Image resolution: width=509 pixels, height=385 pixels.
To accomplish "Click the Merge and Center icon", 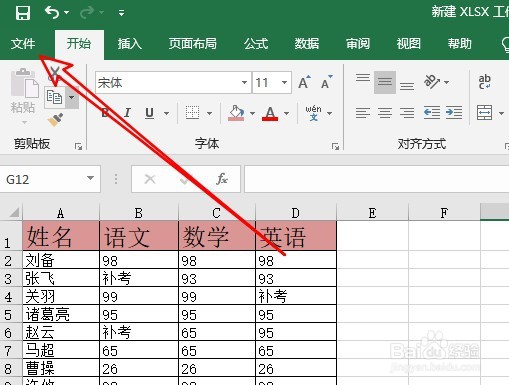I will point(484,113).
